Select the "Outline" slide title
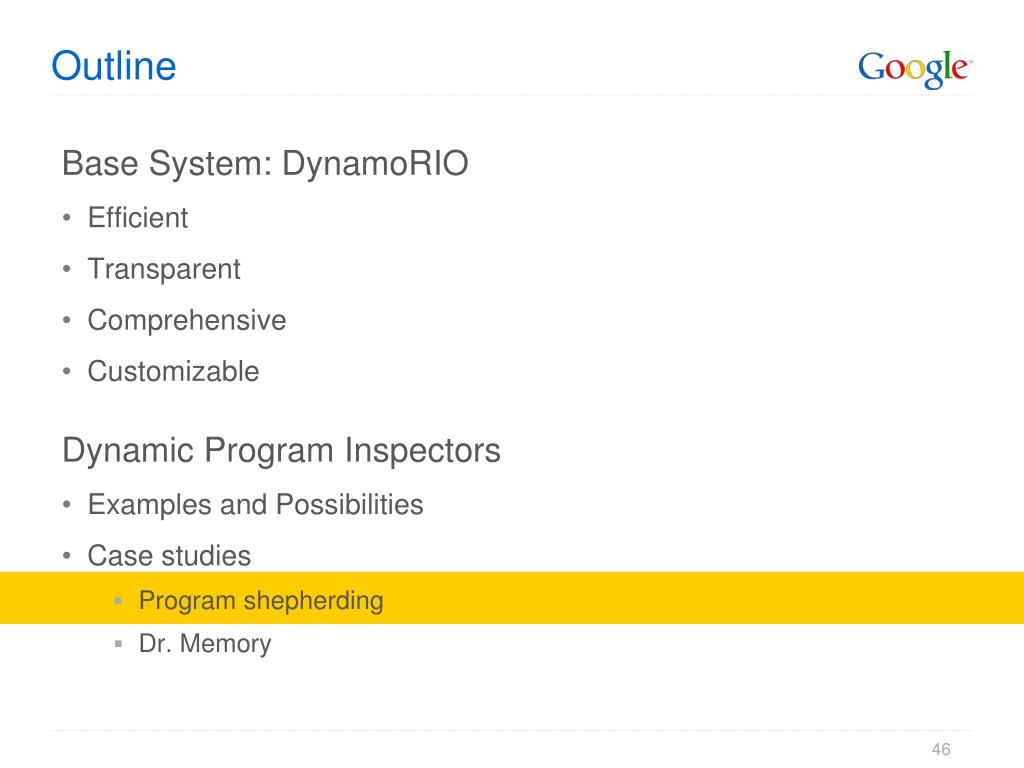The height and width of the screenshot is (768, 1024). [x=114, y=66]
